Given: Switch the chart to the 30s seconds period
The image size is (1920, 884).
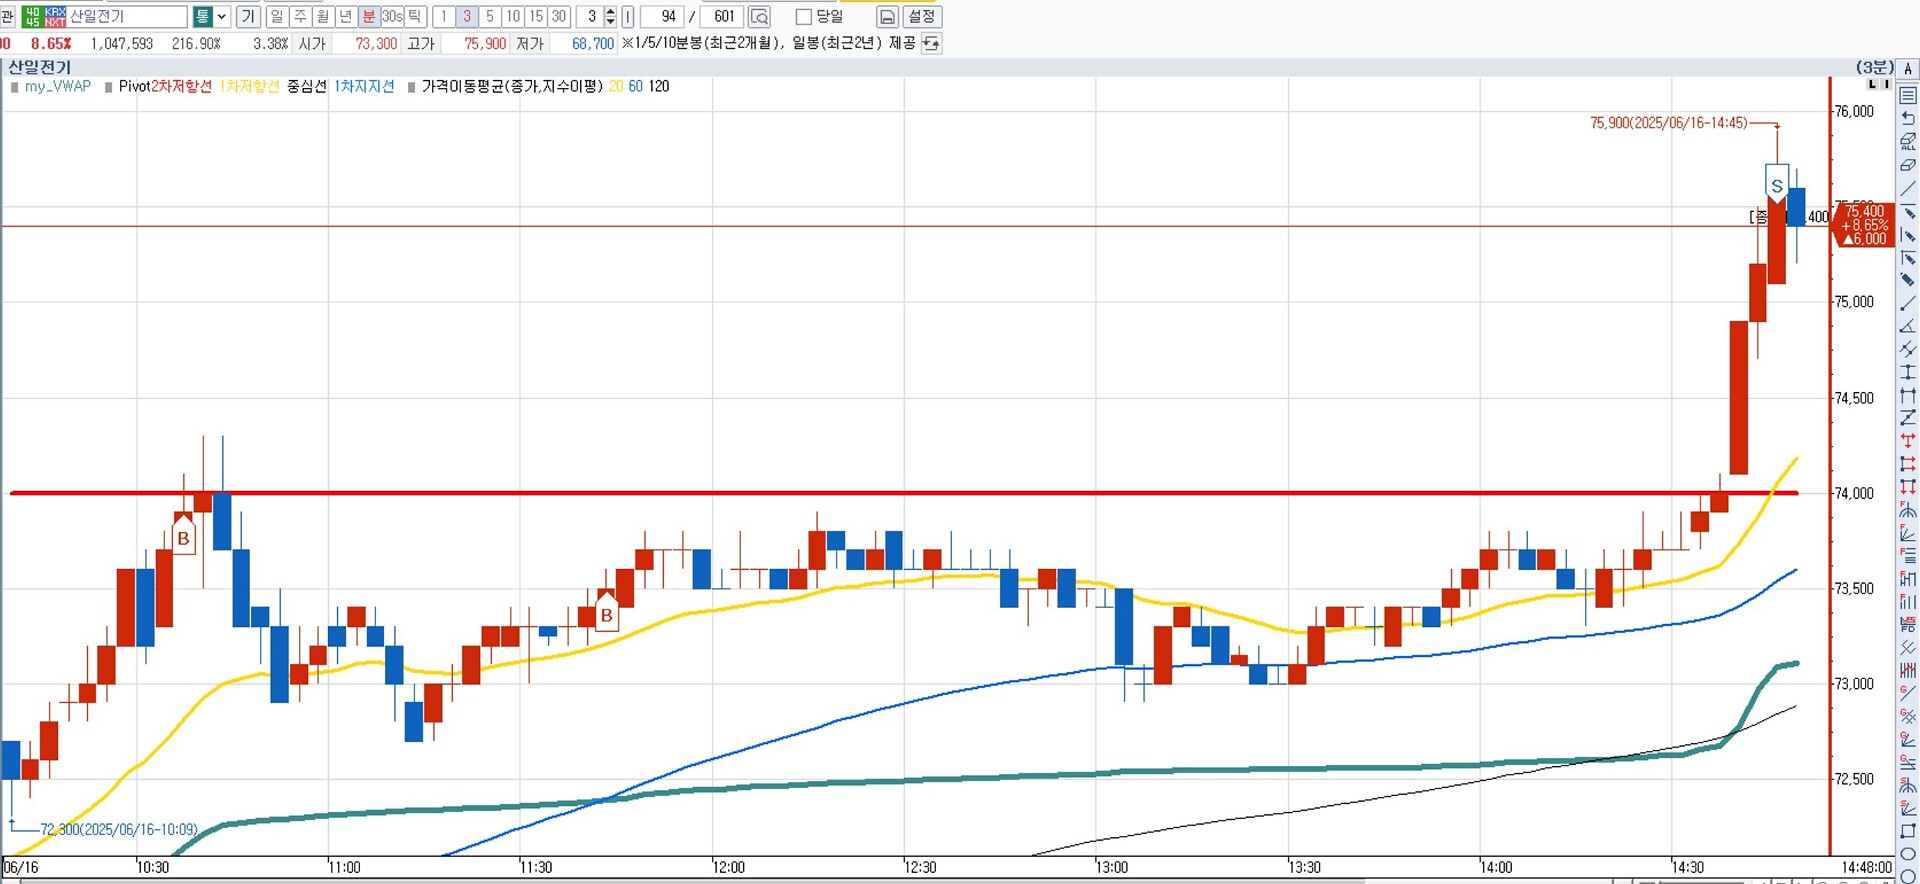Looking at the screenshot, I should [392, 17].
